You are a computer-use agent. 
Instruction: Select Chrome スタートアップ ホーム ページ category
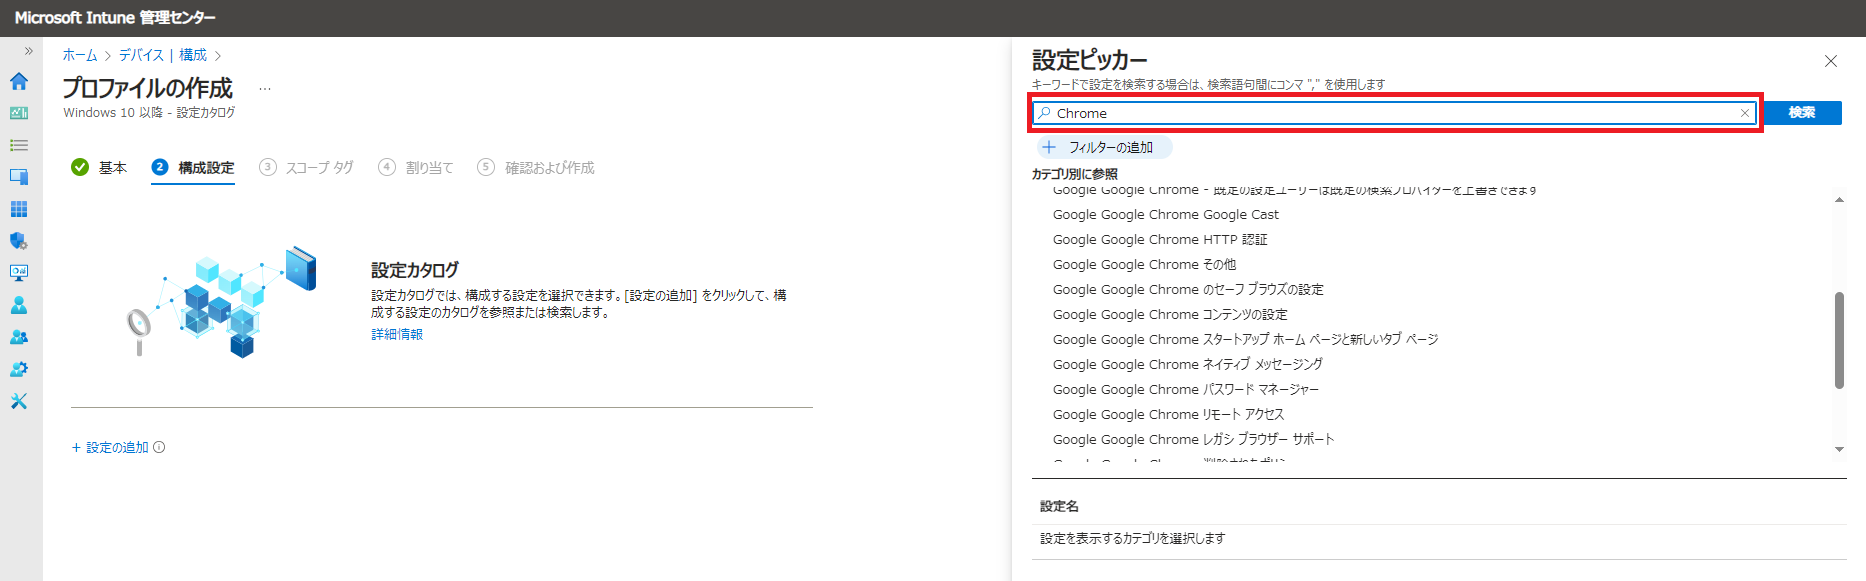point(1246,339)
